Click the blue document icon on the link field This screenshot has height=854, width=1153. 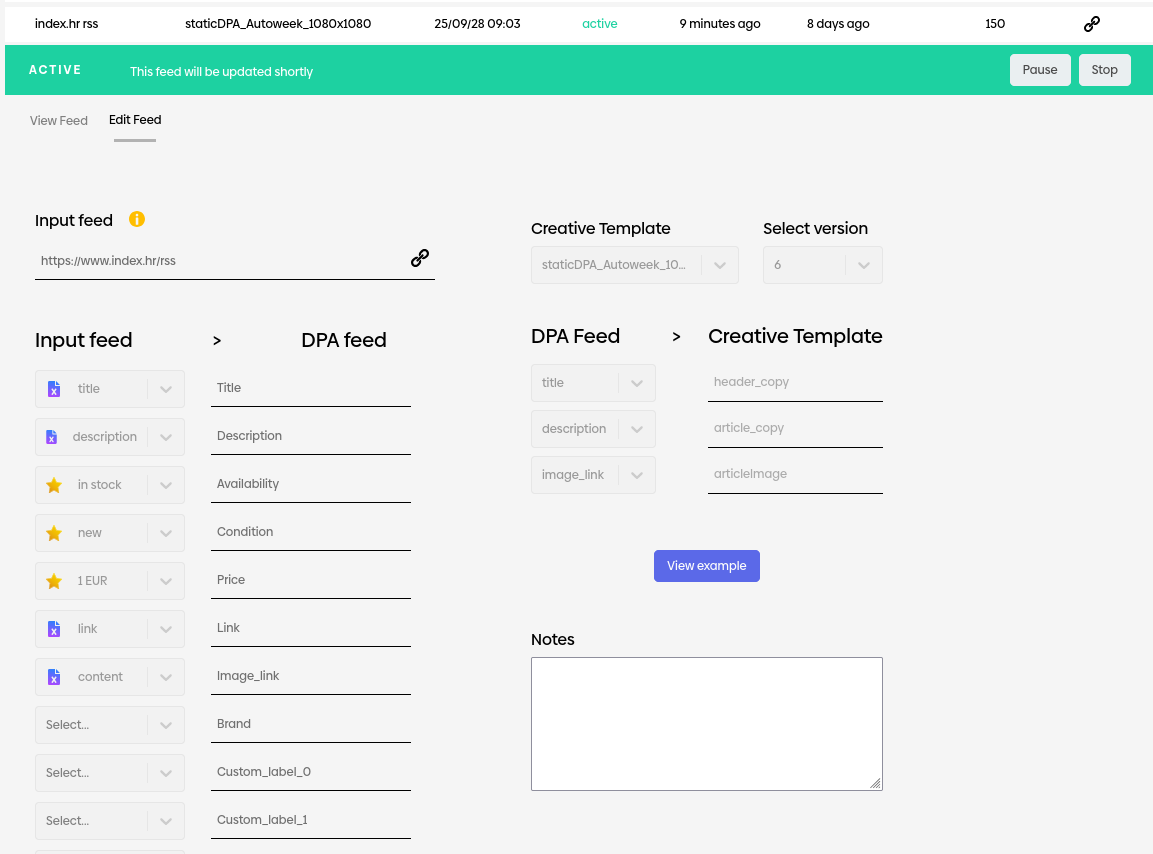(54, 628)
